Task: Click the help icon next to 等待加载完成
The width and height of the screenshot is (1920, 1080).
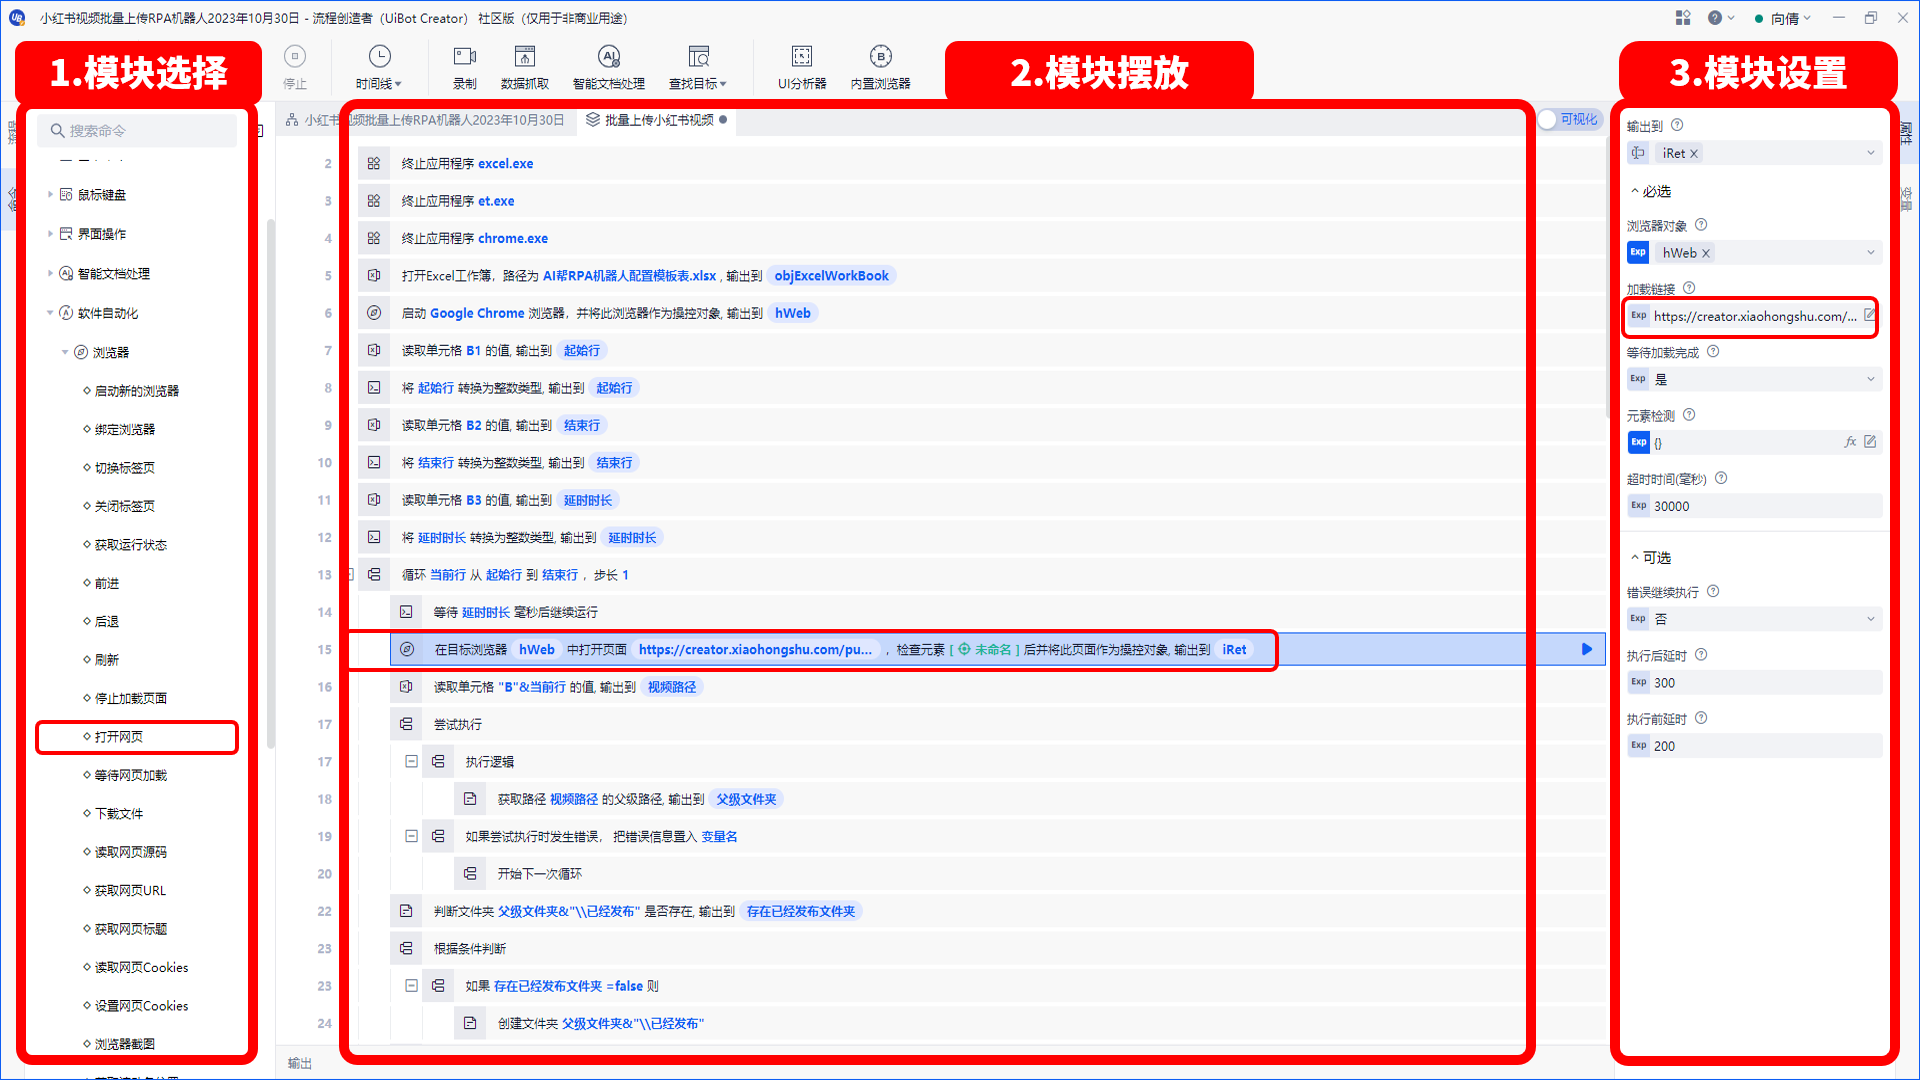Action: click(1713, 351)
